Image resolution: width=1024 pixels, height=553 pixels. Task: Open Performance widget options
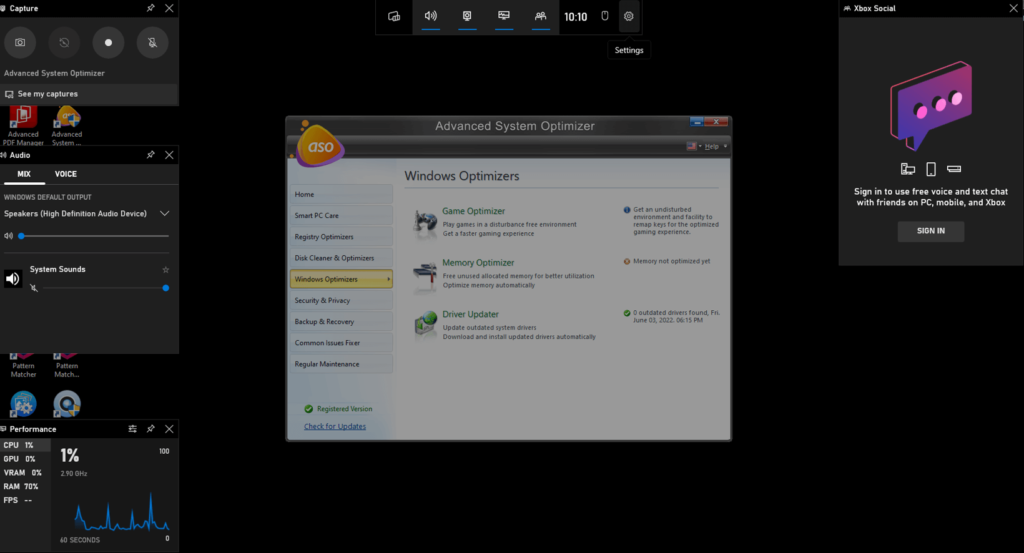[x=133, y=429]
